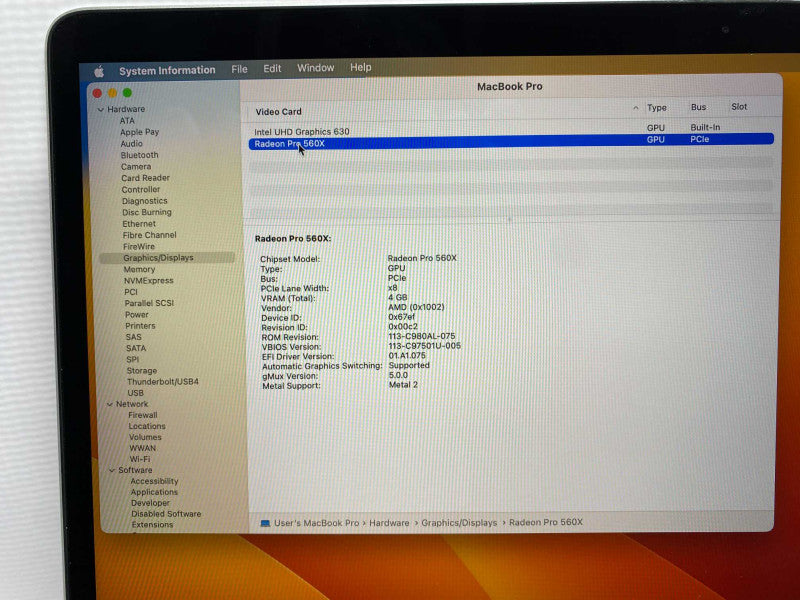Select SPI in sidebar
This screenshot has width=800, height=600.
click(x=132, y=360)
